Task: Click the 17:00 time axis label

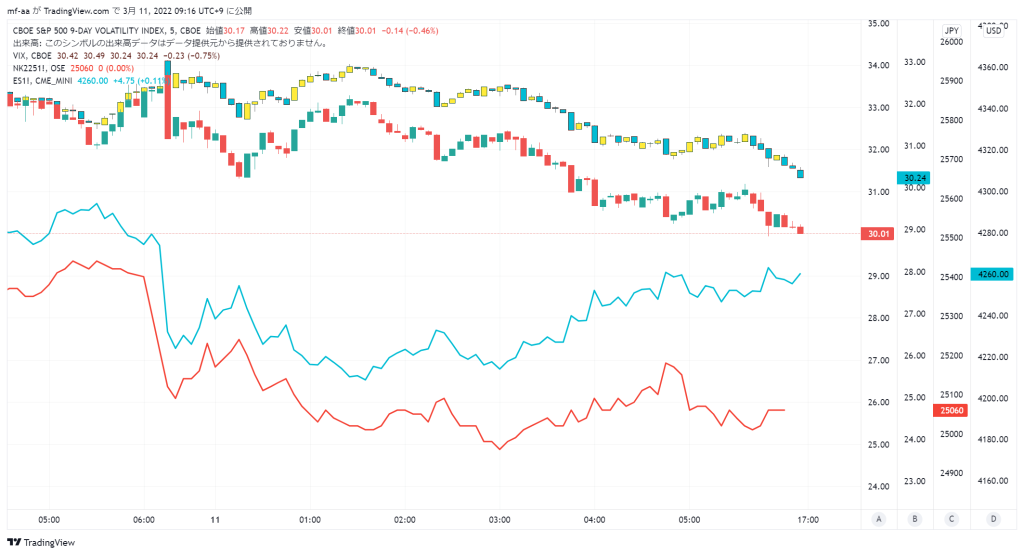Action: 808,520
